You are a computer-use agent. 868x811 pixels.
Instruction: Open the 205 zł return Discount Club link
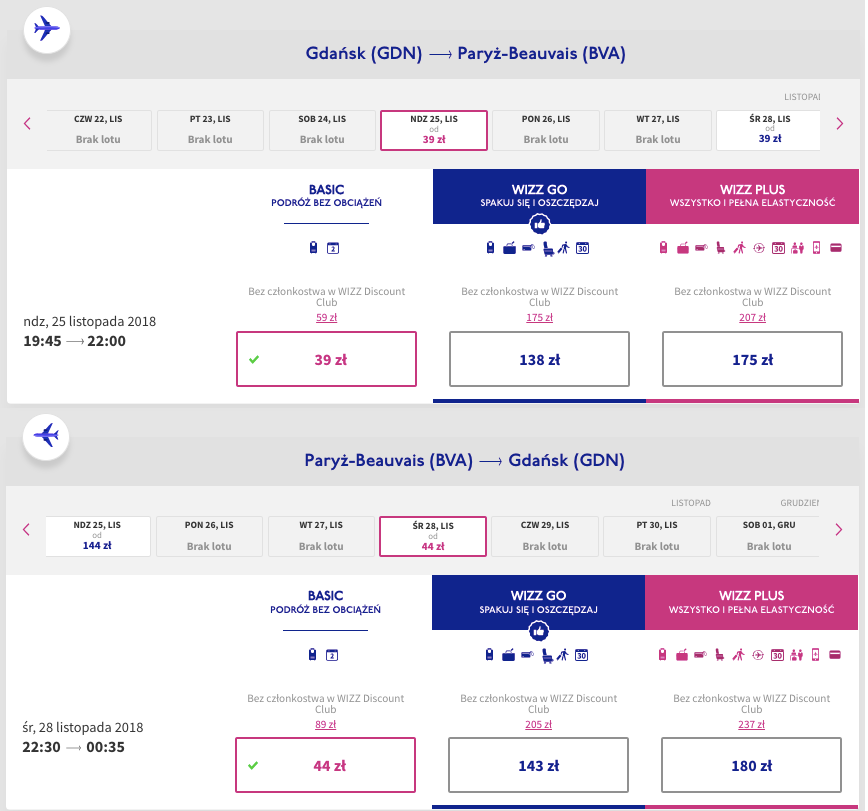539,725
